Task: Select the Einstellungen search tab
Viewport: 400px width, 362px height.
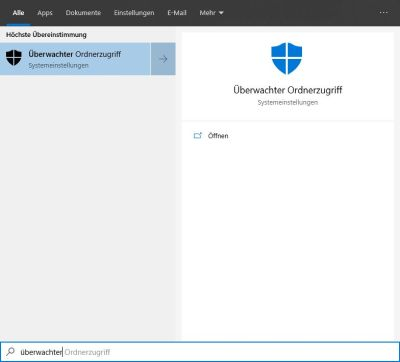Action: [x=134, y=13]
